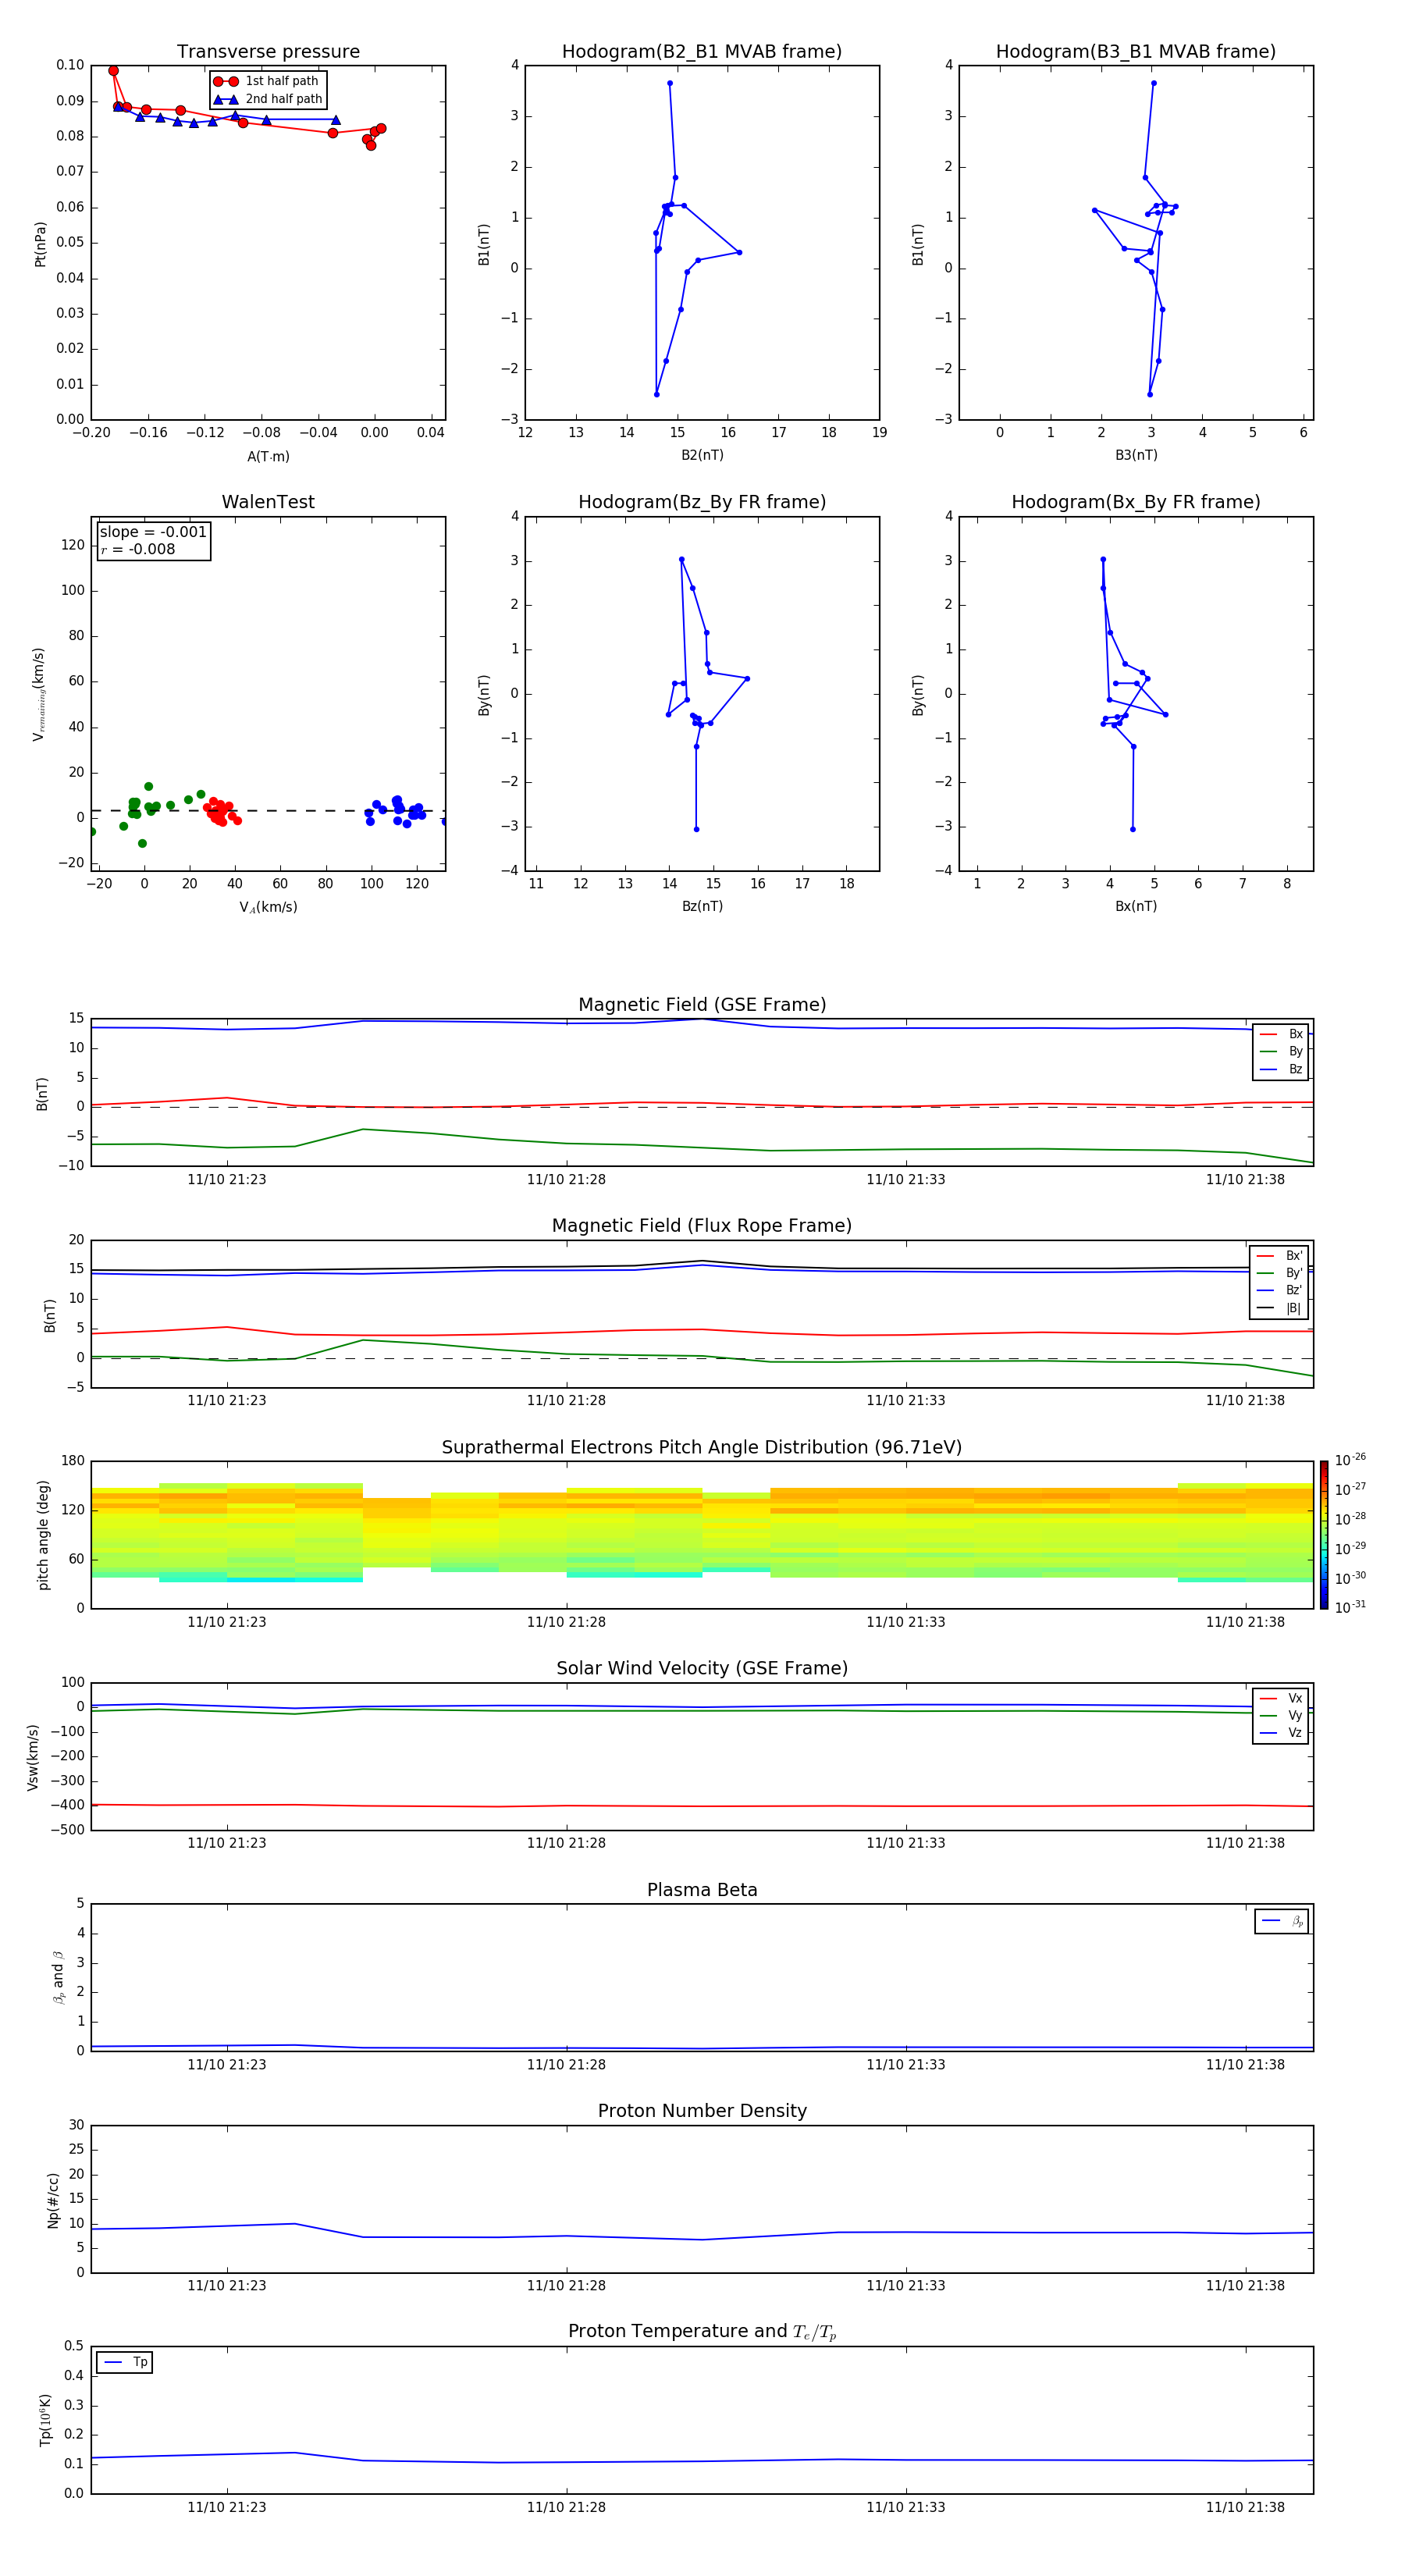The height and width of the screenshot is (2576, 1405).
Task: Click the 'Magnetic Field (GSE Frame)' title
Action: pos(702,1005)
